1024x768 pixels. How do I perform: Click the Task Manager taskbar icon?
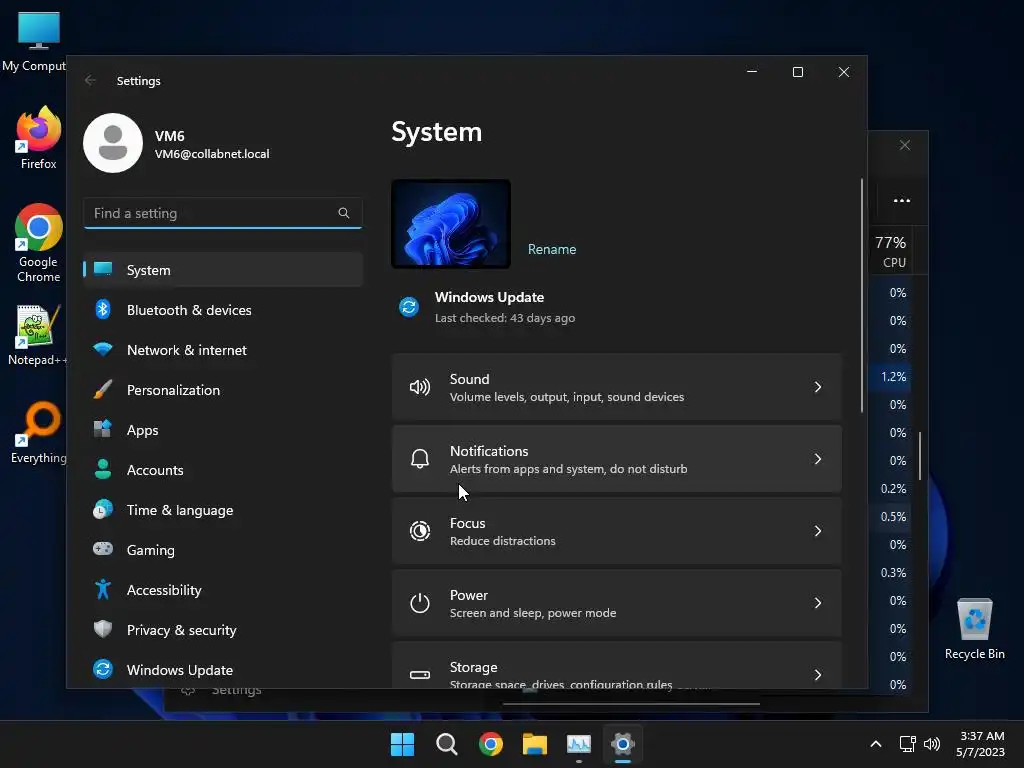(x=579, y=744)
